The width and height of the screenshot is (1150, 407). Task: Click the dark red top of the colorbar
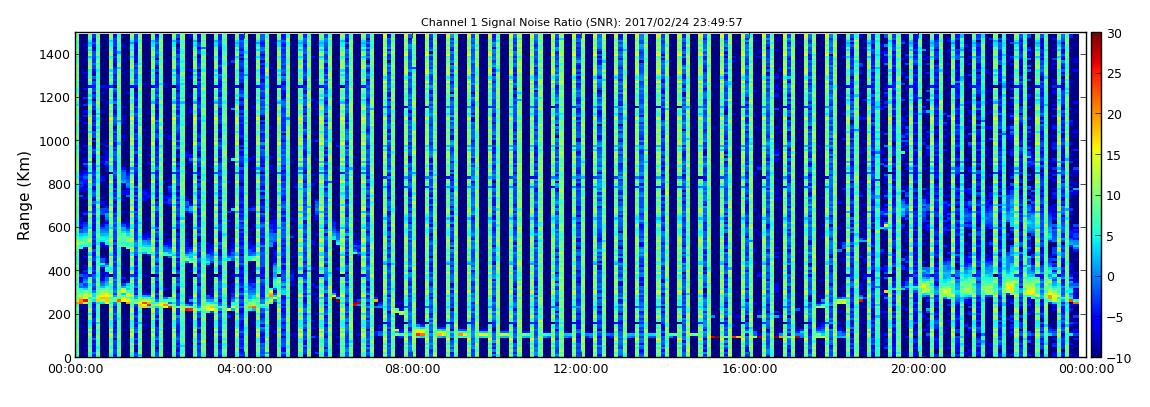[x=1096, y=38]
